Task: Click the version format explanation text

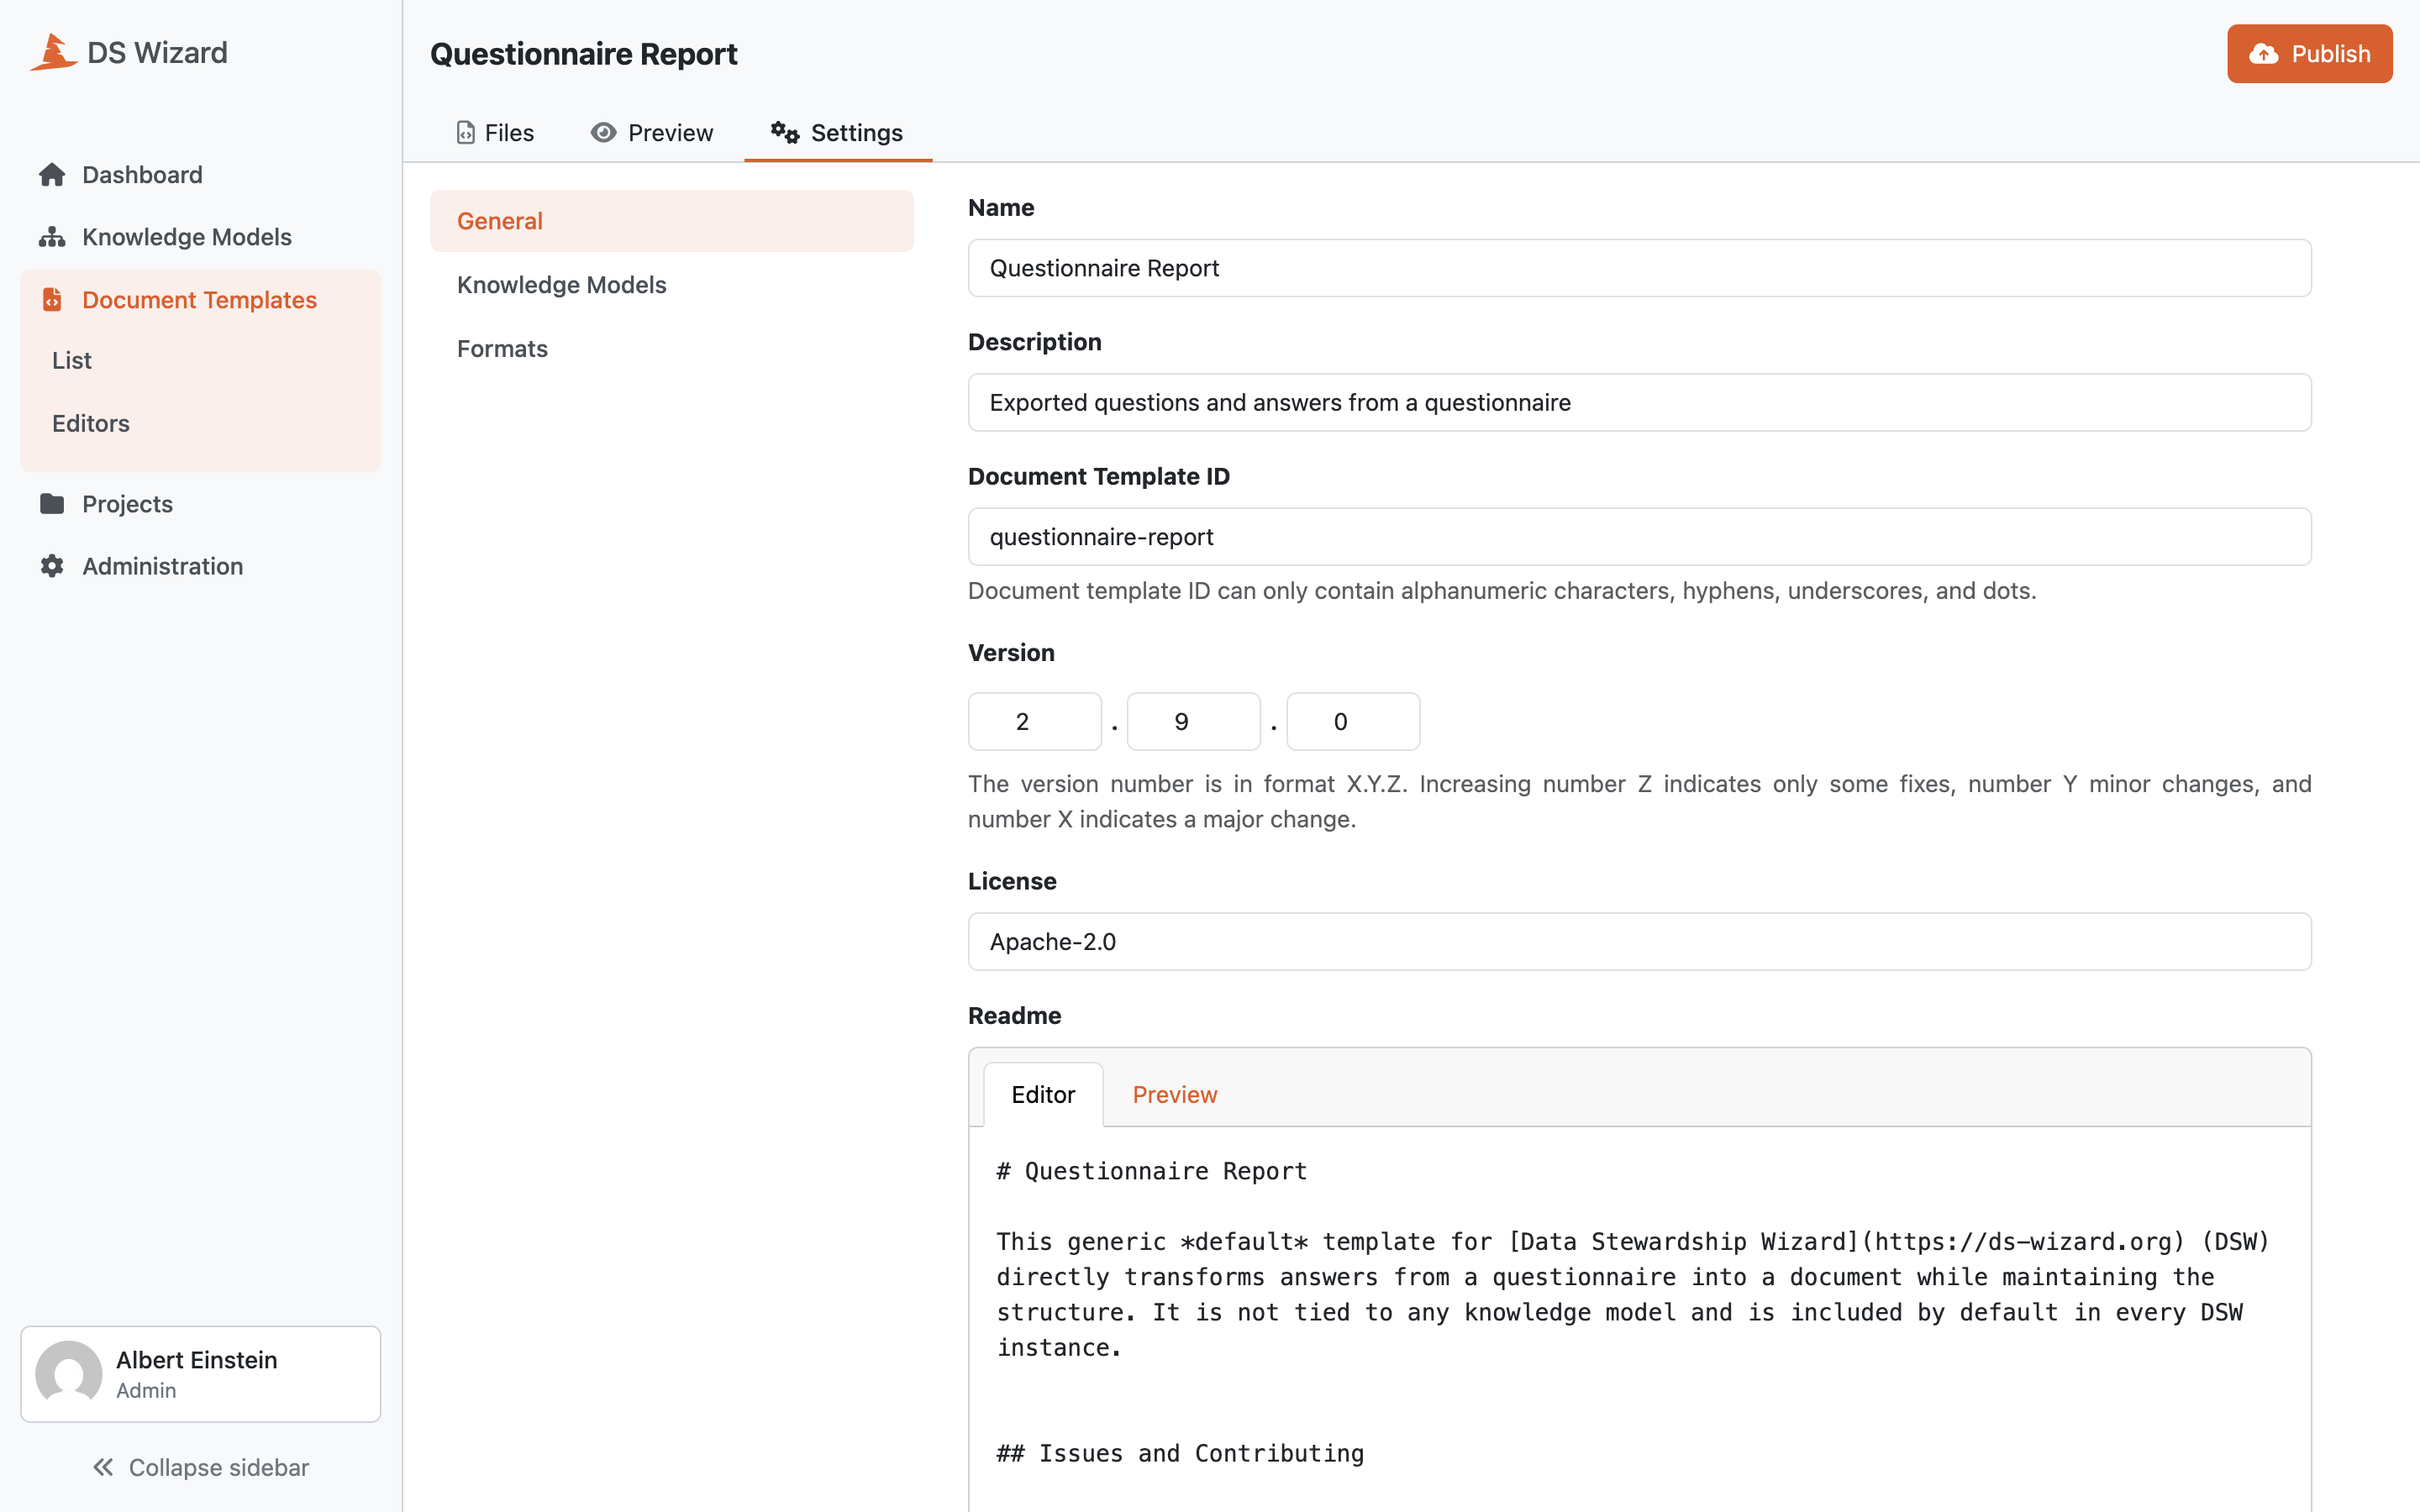Action: [1639, 801]
